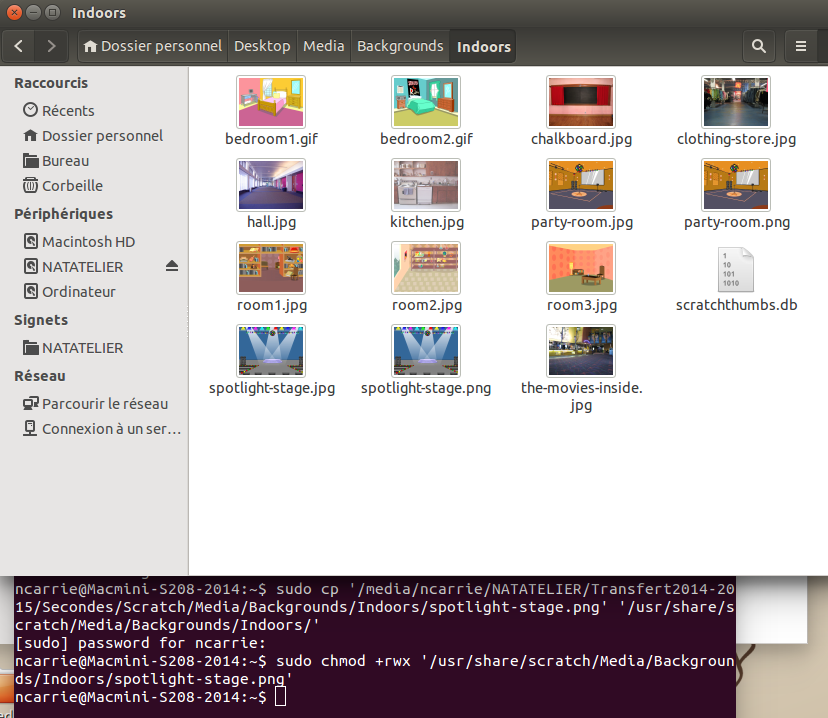Viewport: 828px width, 718px height.
Task: Go to Backgrounds in the path bar
Action: click(x=400, y=46)
